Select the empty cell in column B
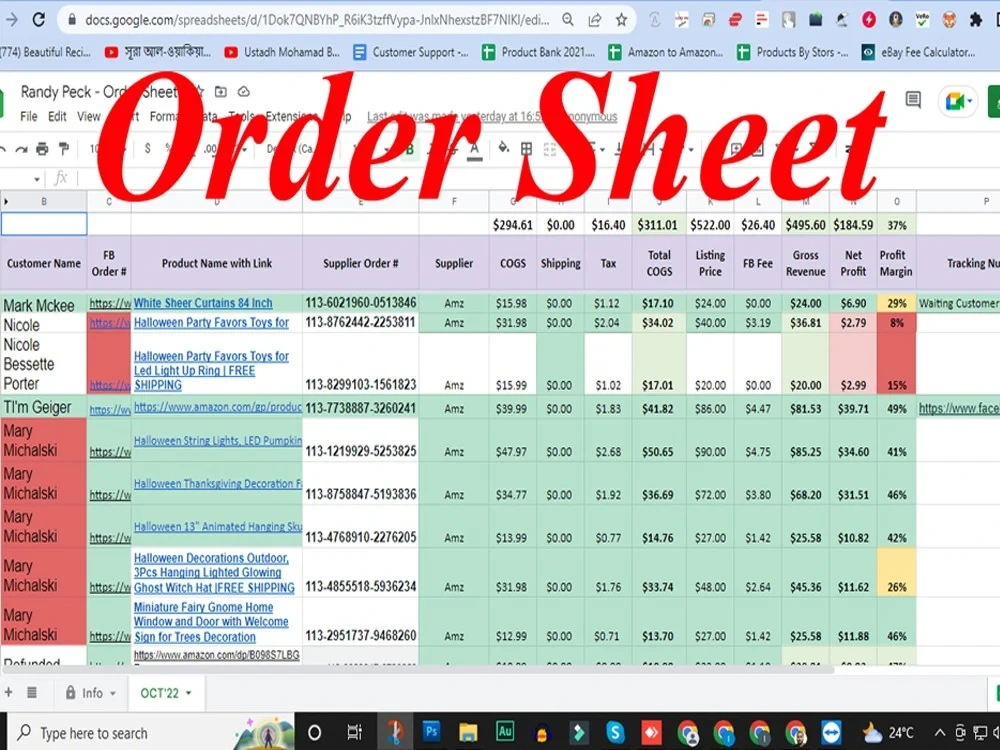This screenshot has height=750, width=1000. click(x=44, y=224)
